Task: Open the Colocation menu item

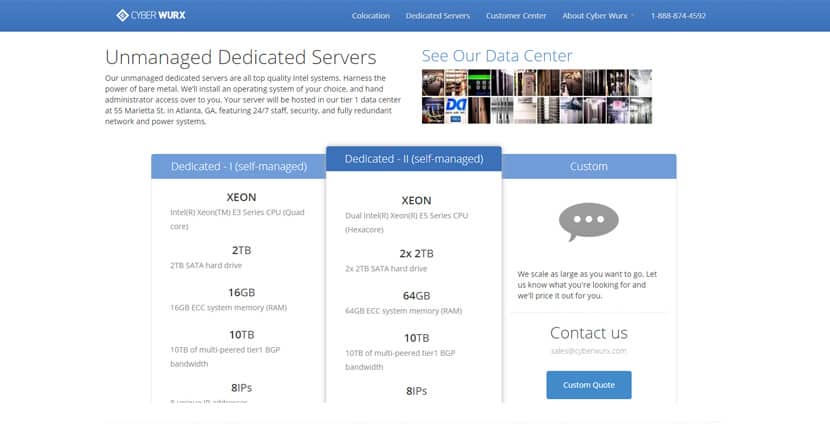Action: tap(371, 16)
